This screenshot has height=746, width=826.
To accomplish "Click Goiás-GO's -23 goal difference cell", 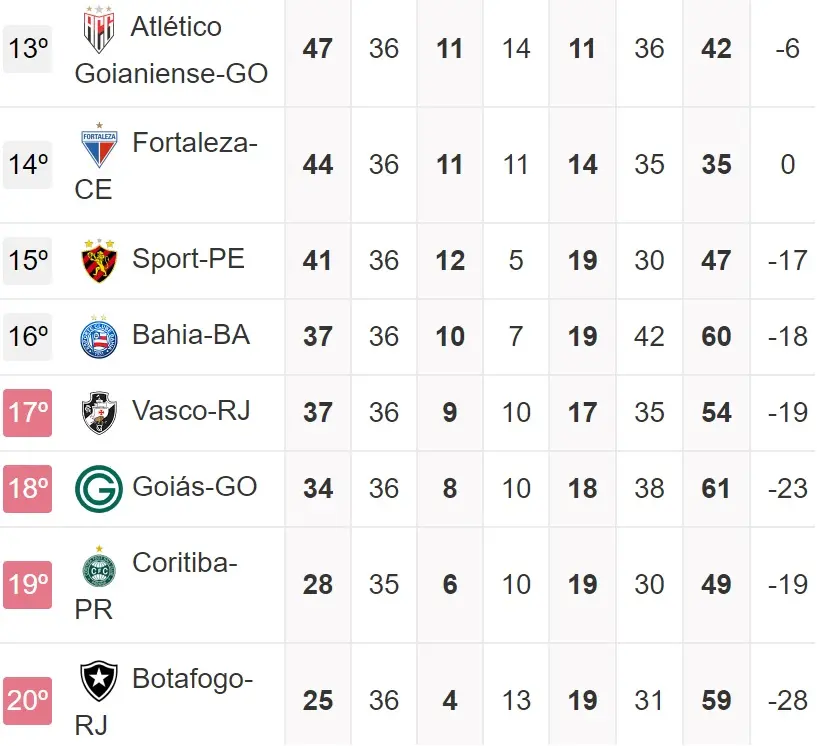I will click(x=787, y=489).
